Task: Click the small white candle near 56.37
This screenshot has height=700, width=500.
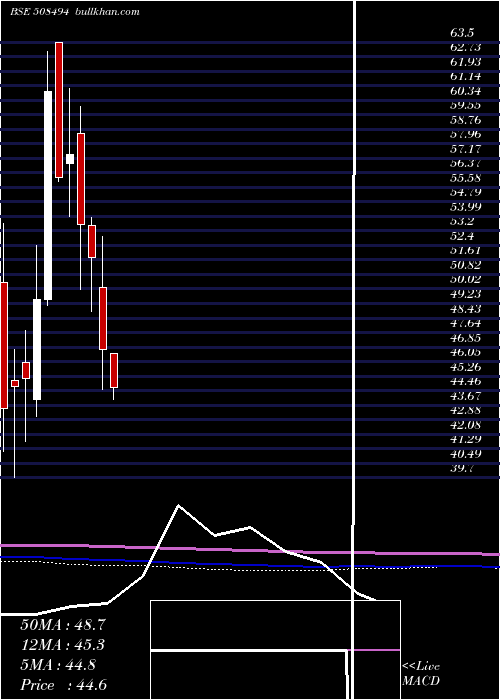Action: pyautogui.click(x=70, y=159)
